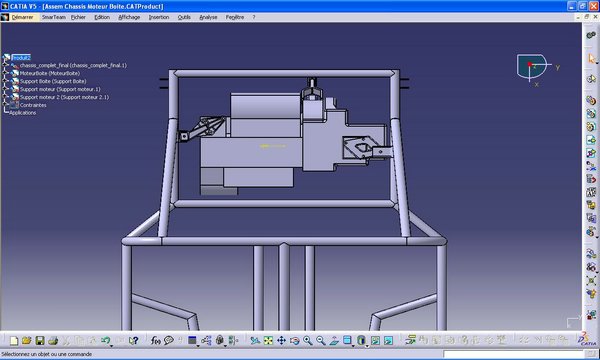Expand the Support moteur.1 tree node
The image size is (600, 360).
[5, 89]
